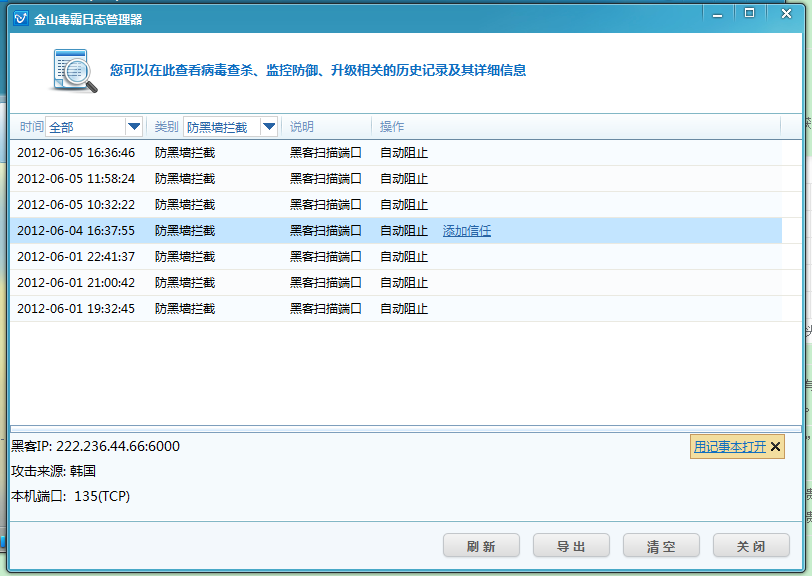The width and height of the screenshot is (812, 576).
Task: Select log entry 2012-06-04 16:37:55
Action: click(396, 231)
